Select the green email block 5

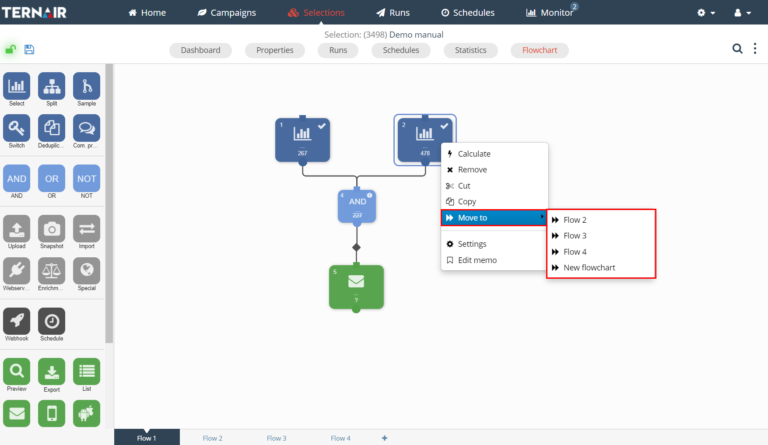pos(356,287)
